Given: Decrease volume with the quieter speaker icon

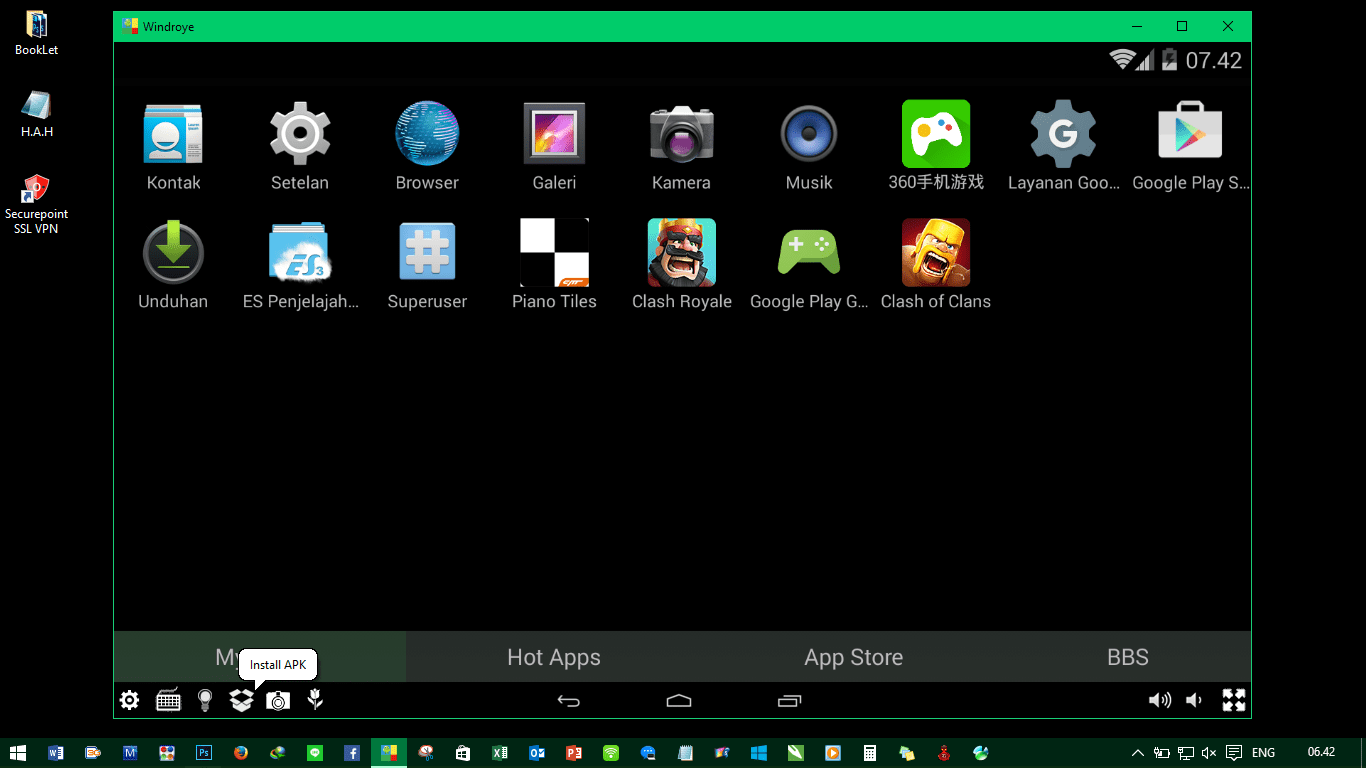Looking at the screenshot, I should (1193, 700).
